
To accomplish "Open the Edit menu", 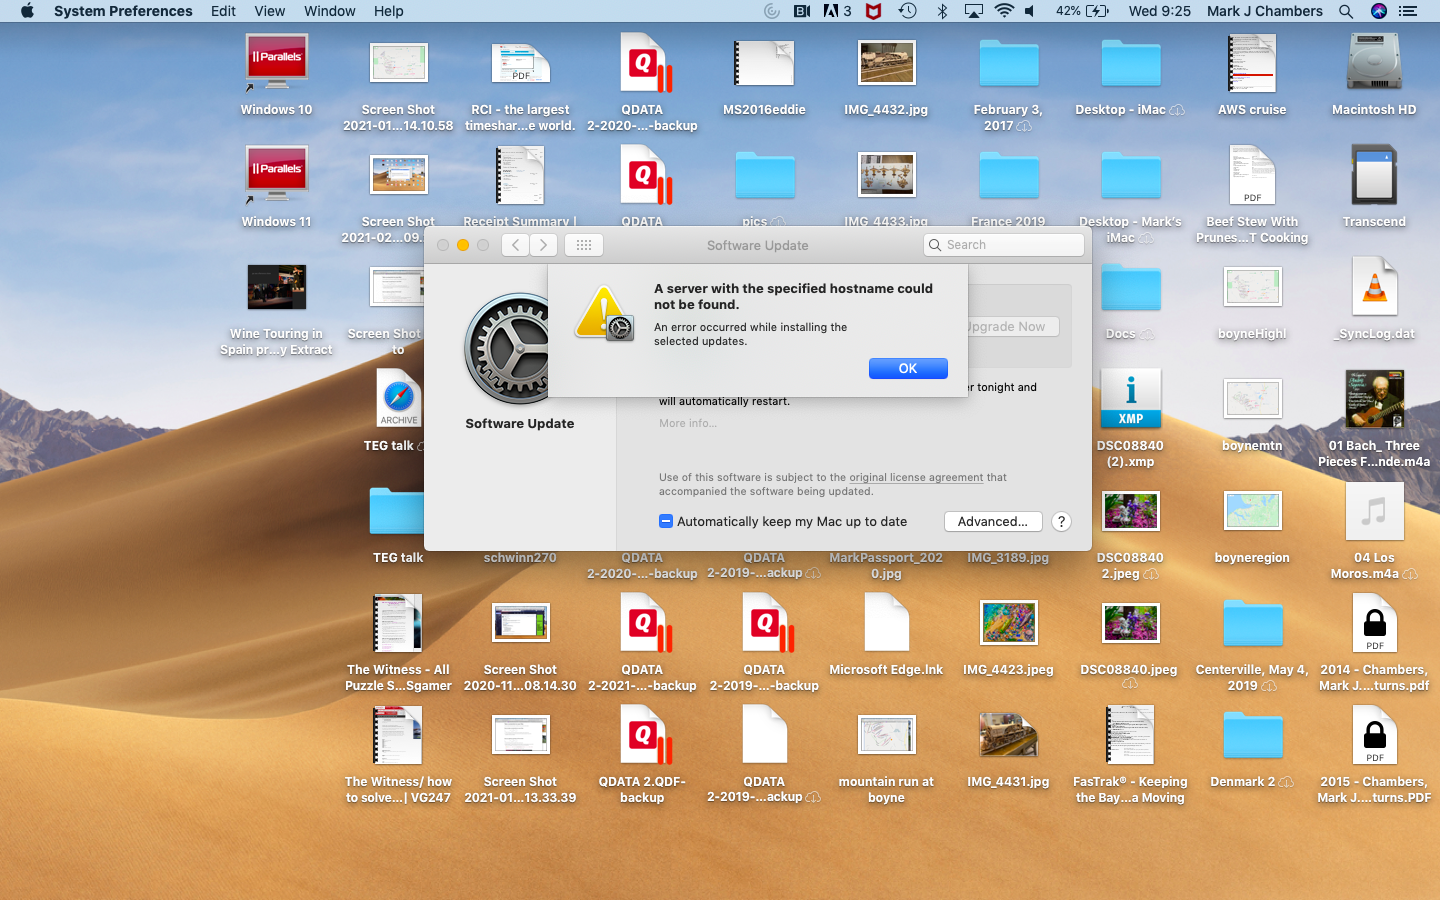I will (223, 11).
